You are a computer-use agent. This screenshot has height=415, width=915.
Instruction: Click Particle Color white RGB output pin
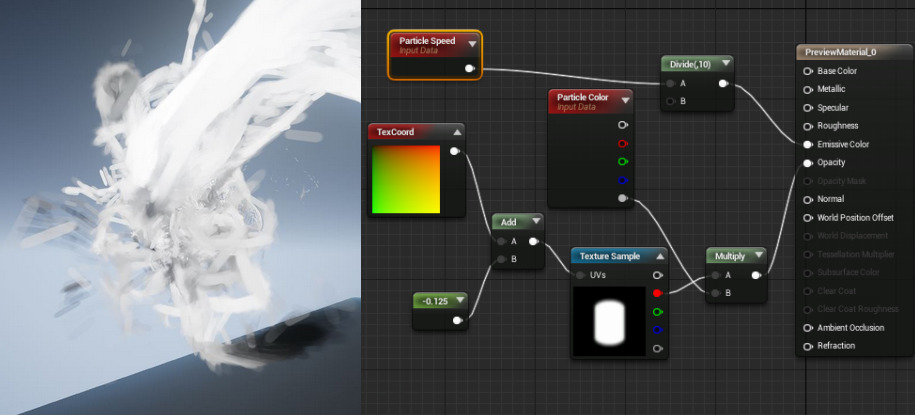pyautogui.click(x=623, y=125)
